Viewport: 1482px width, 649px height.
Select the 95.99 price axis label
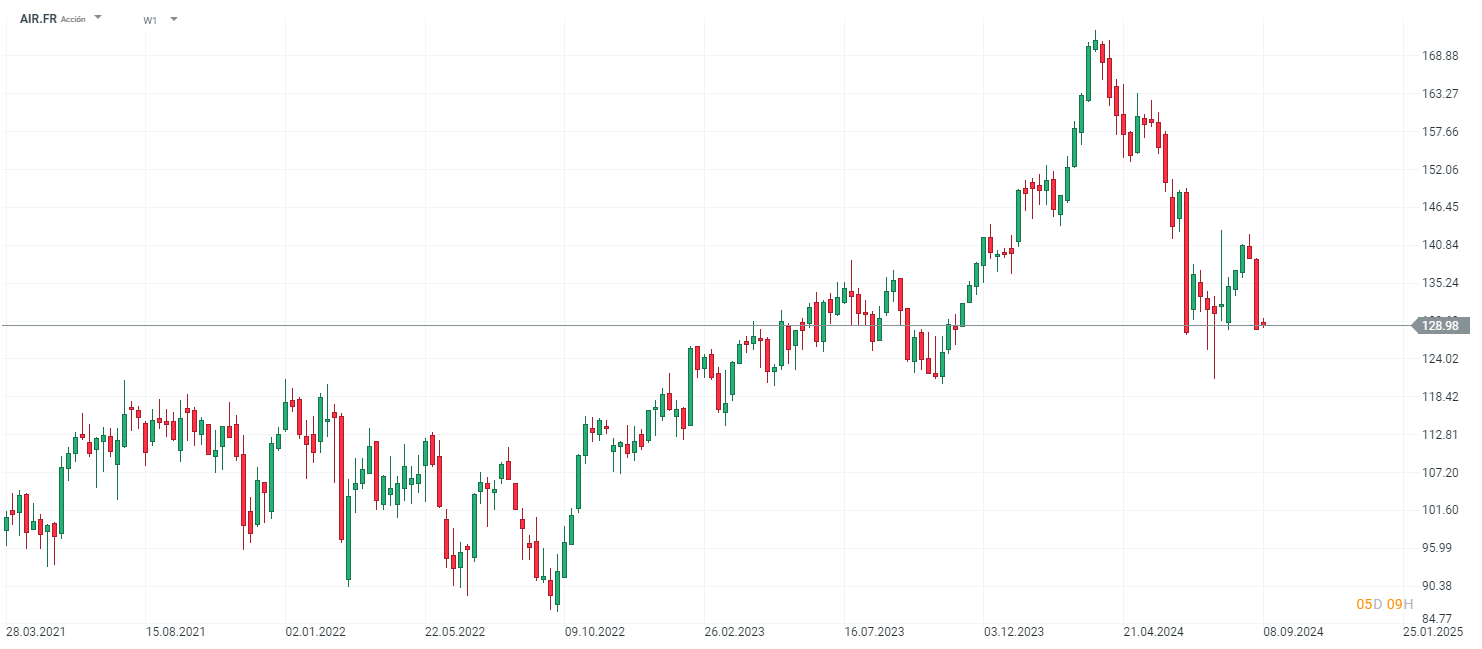point(1439,547)
